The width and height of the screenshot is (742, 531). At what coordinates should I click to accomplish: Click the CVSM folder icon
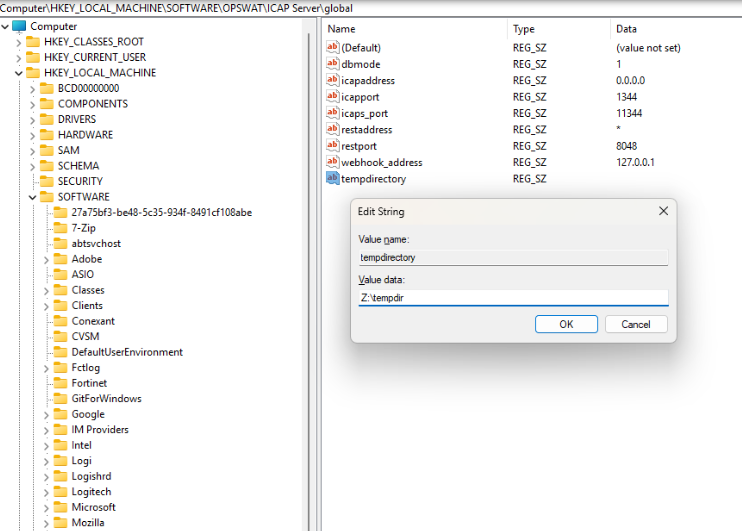(x=61, y=336)
